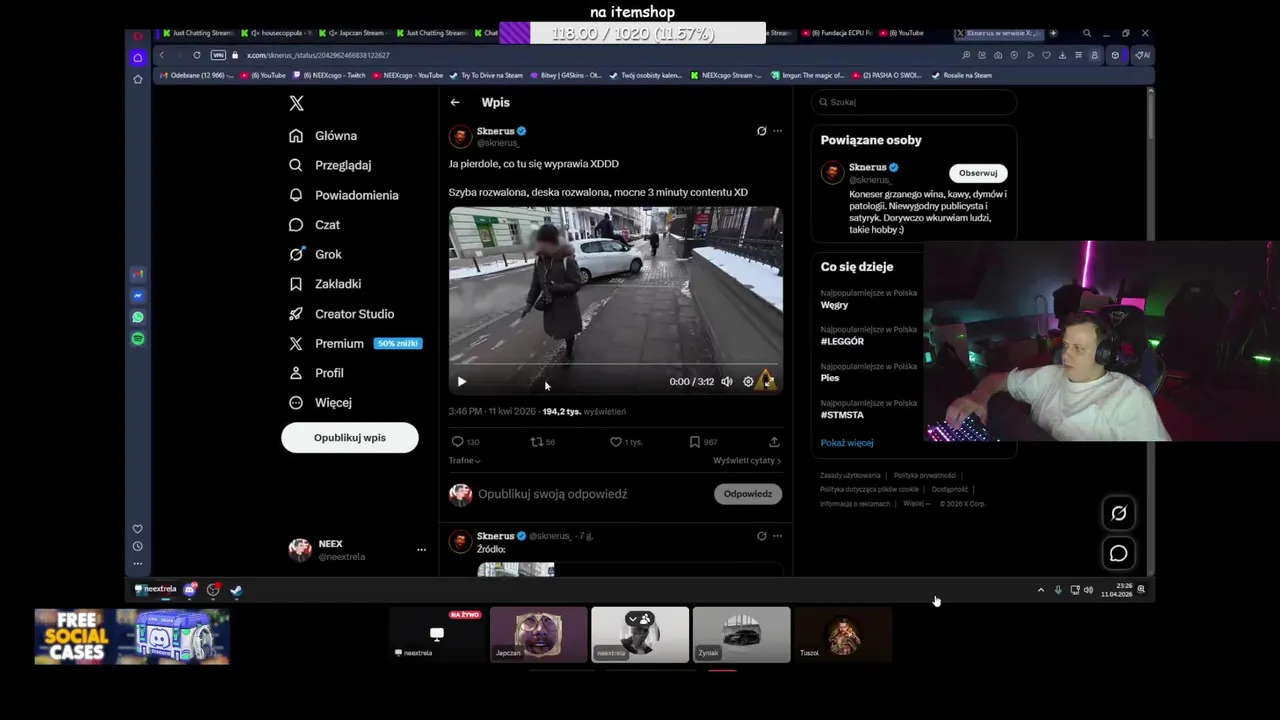Open Główna home in X sidebar
Viewport: 1280px width, 720px height.
[x=323, y=136]
